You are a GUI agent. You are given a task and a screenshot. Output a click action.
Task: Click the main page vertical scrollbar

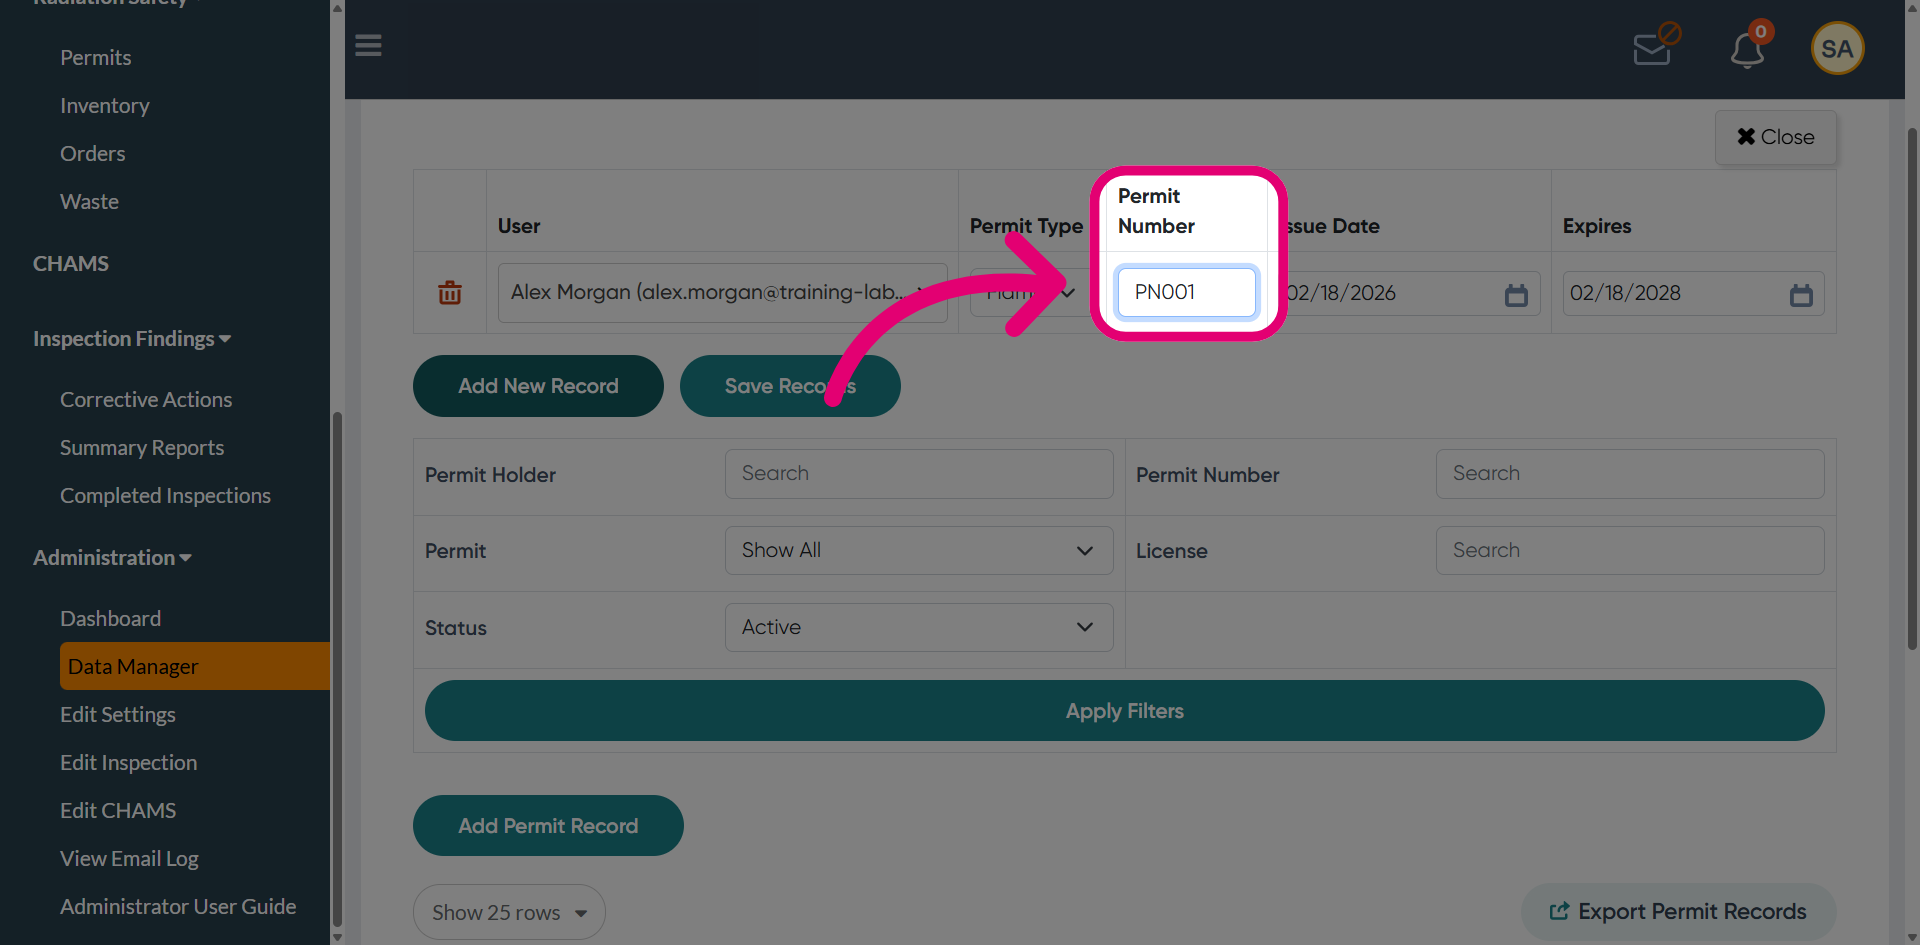(1912, 390)
